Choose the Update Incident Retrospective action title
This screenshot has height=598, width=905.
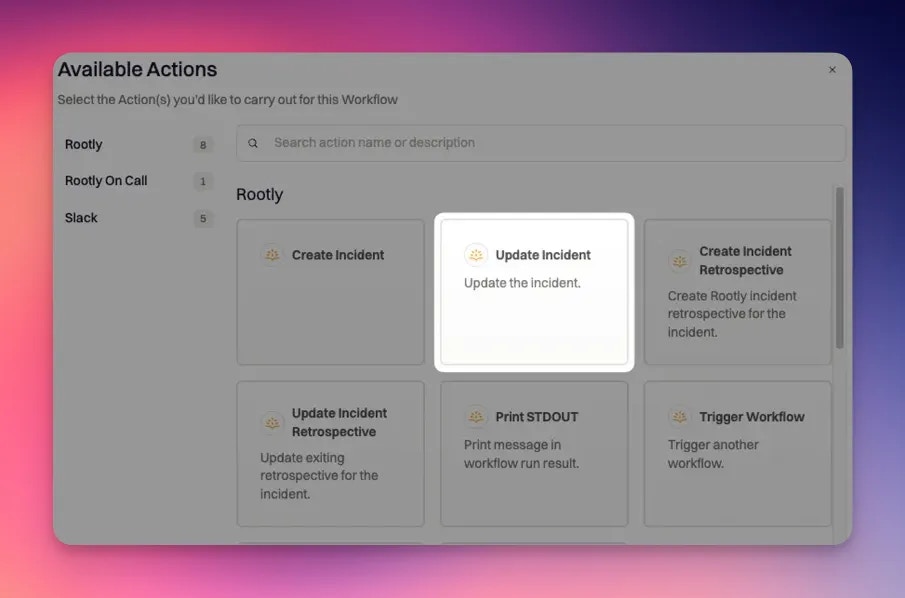click(339, 422)
